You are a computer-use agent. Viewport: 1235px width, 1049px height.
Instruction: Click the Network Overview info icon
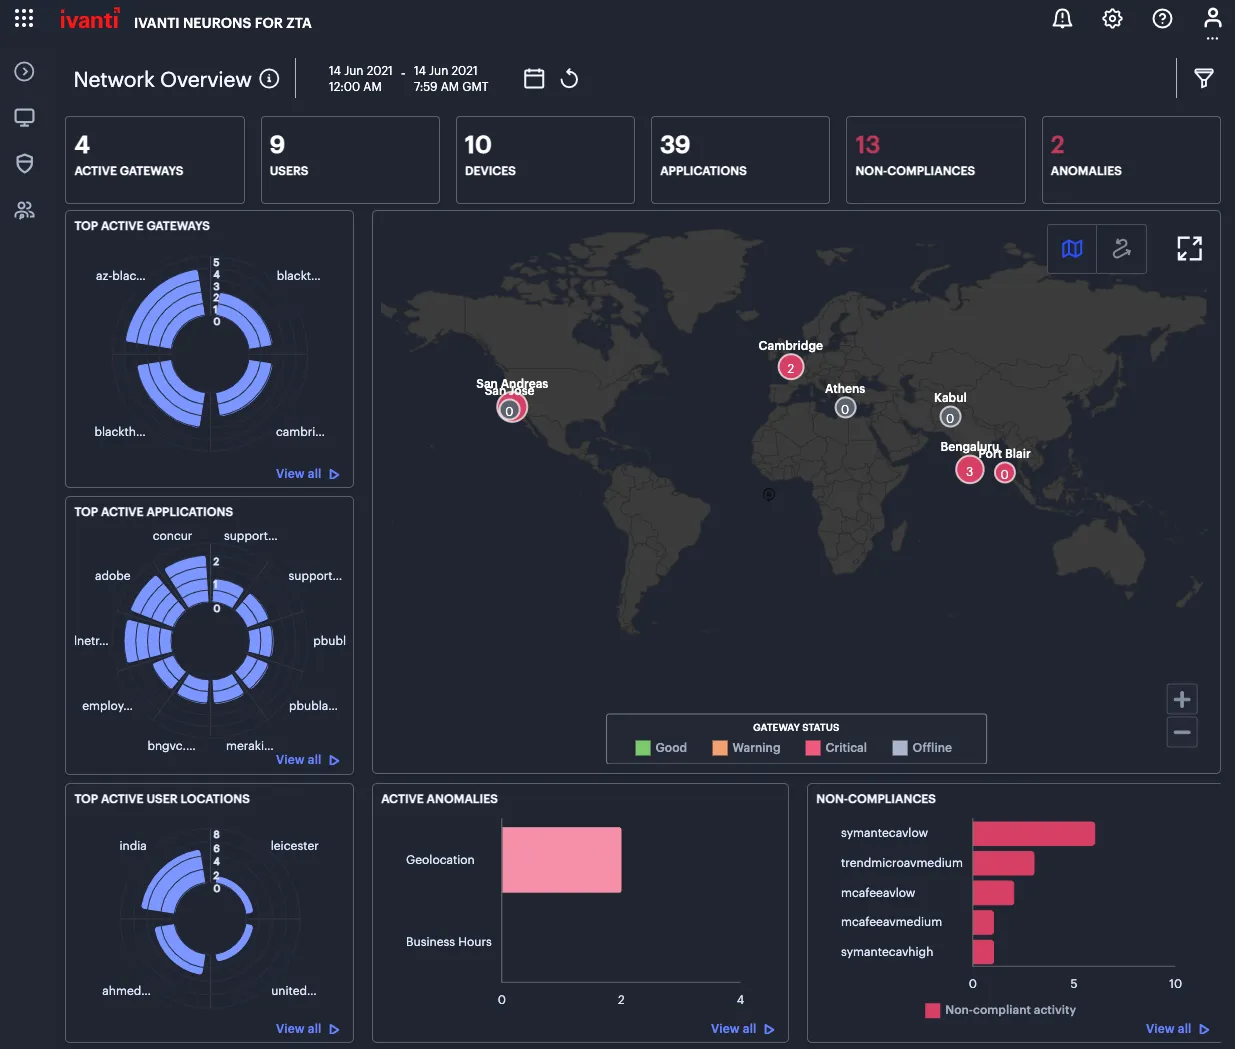click(x=269, y=79)
